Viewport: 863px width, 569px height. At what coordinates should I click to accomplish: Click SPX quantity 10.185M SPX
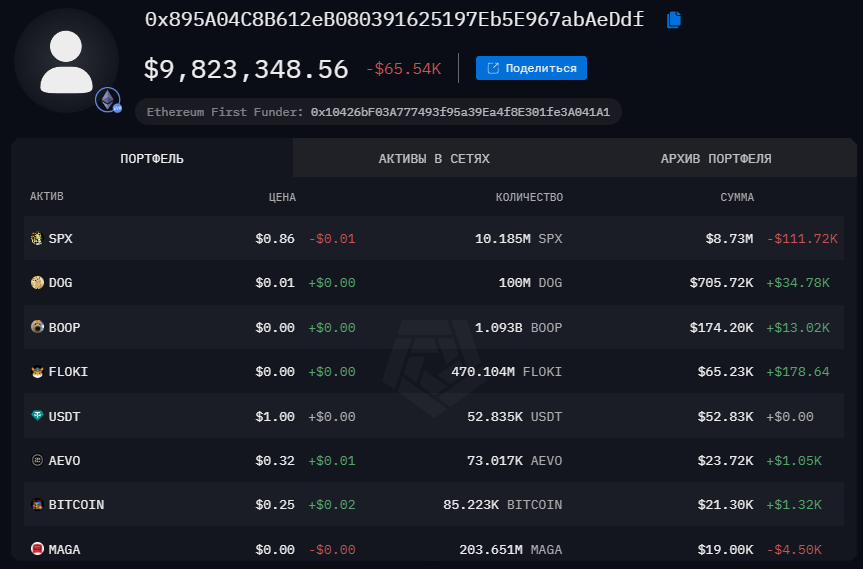pyautogui.click(x=518, y=239)
